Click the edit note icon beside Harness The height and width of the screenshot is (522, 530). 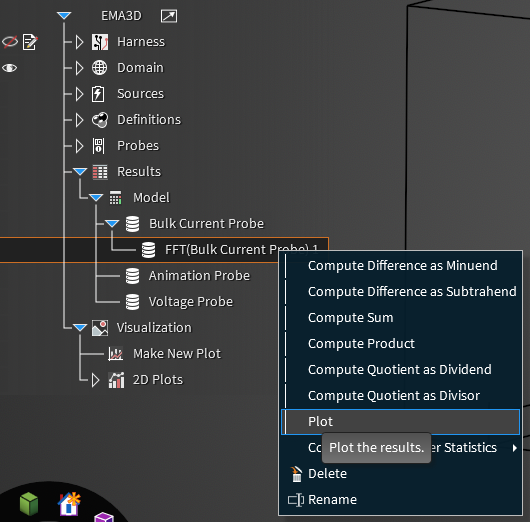[x=30, y=42]
